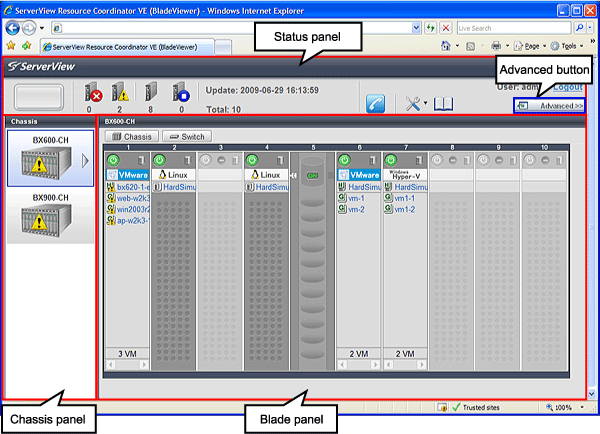Expand the BX600-CH chassis arrow
This screenshot has width=600, height=434.
point(85,161)
